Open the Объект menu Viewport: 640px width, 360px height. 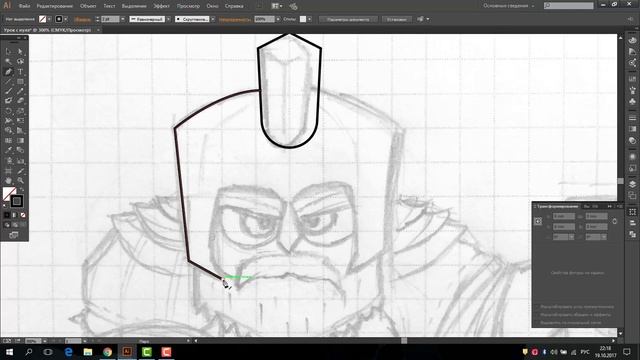(x=88, y=6)
